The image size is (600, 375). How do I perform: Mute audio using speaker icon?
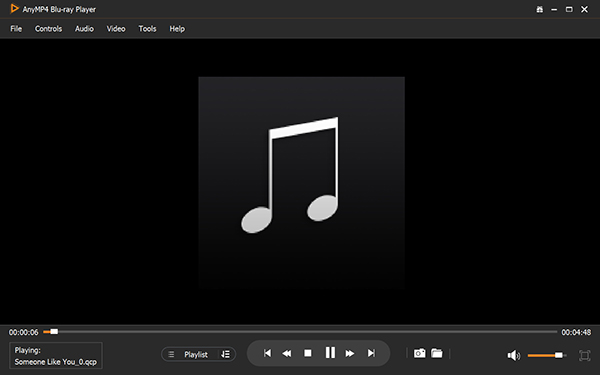[514, 355]
